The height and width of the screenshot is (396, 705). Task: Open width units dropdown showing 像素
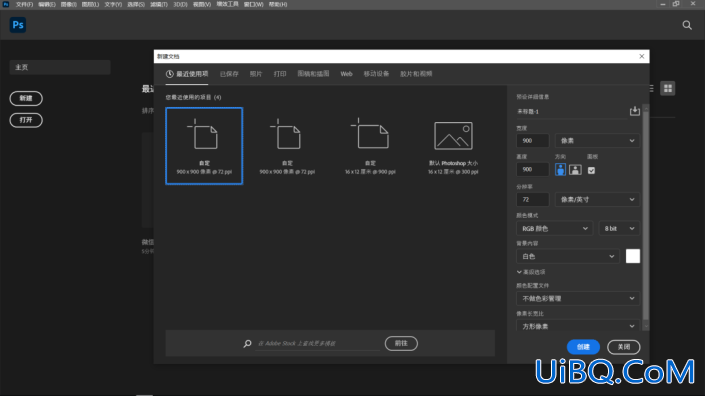click(597, 141)
